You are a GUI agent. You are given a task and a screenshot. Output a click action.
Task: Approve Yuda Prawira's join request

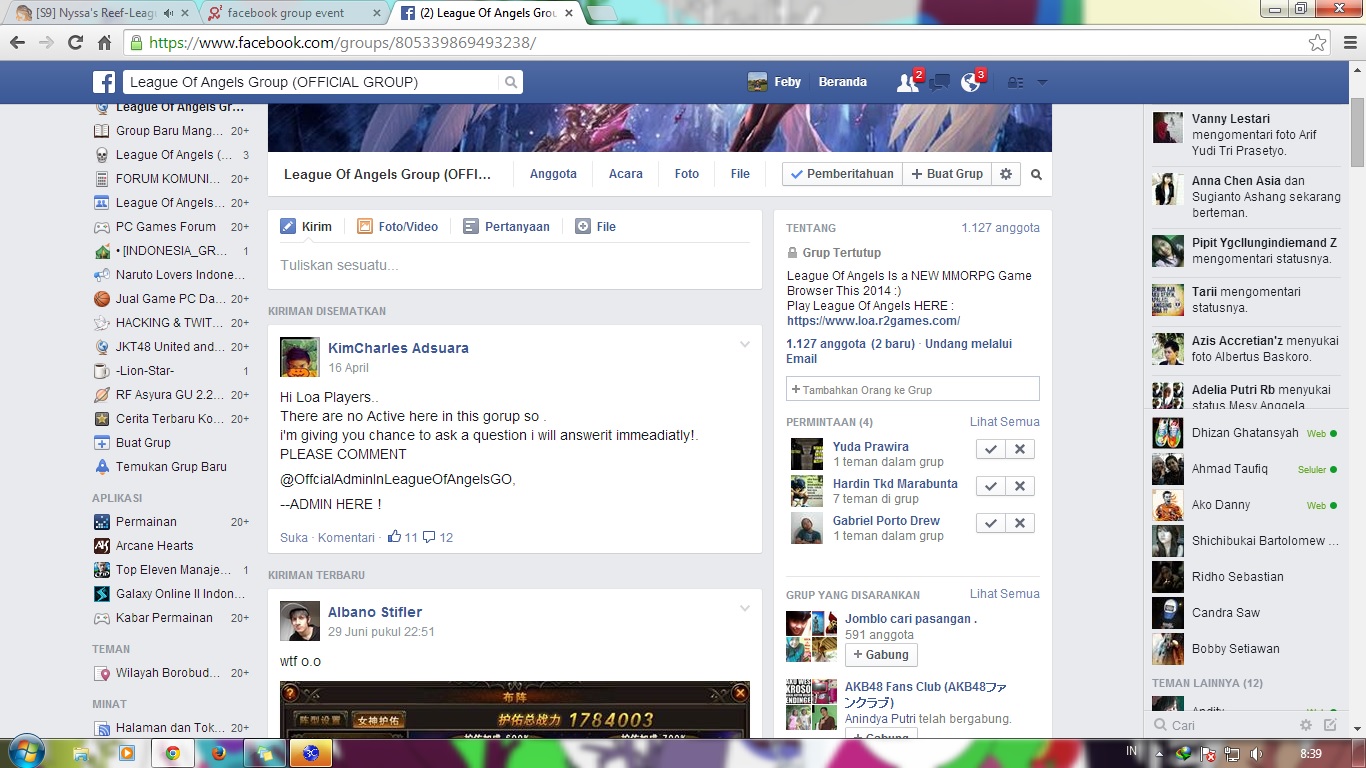(991, 450)
